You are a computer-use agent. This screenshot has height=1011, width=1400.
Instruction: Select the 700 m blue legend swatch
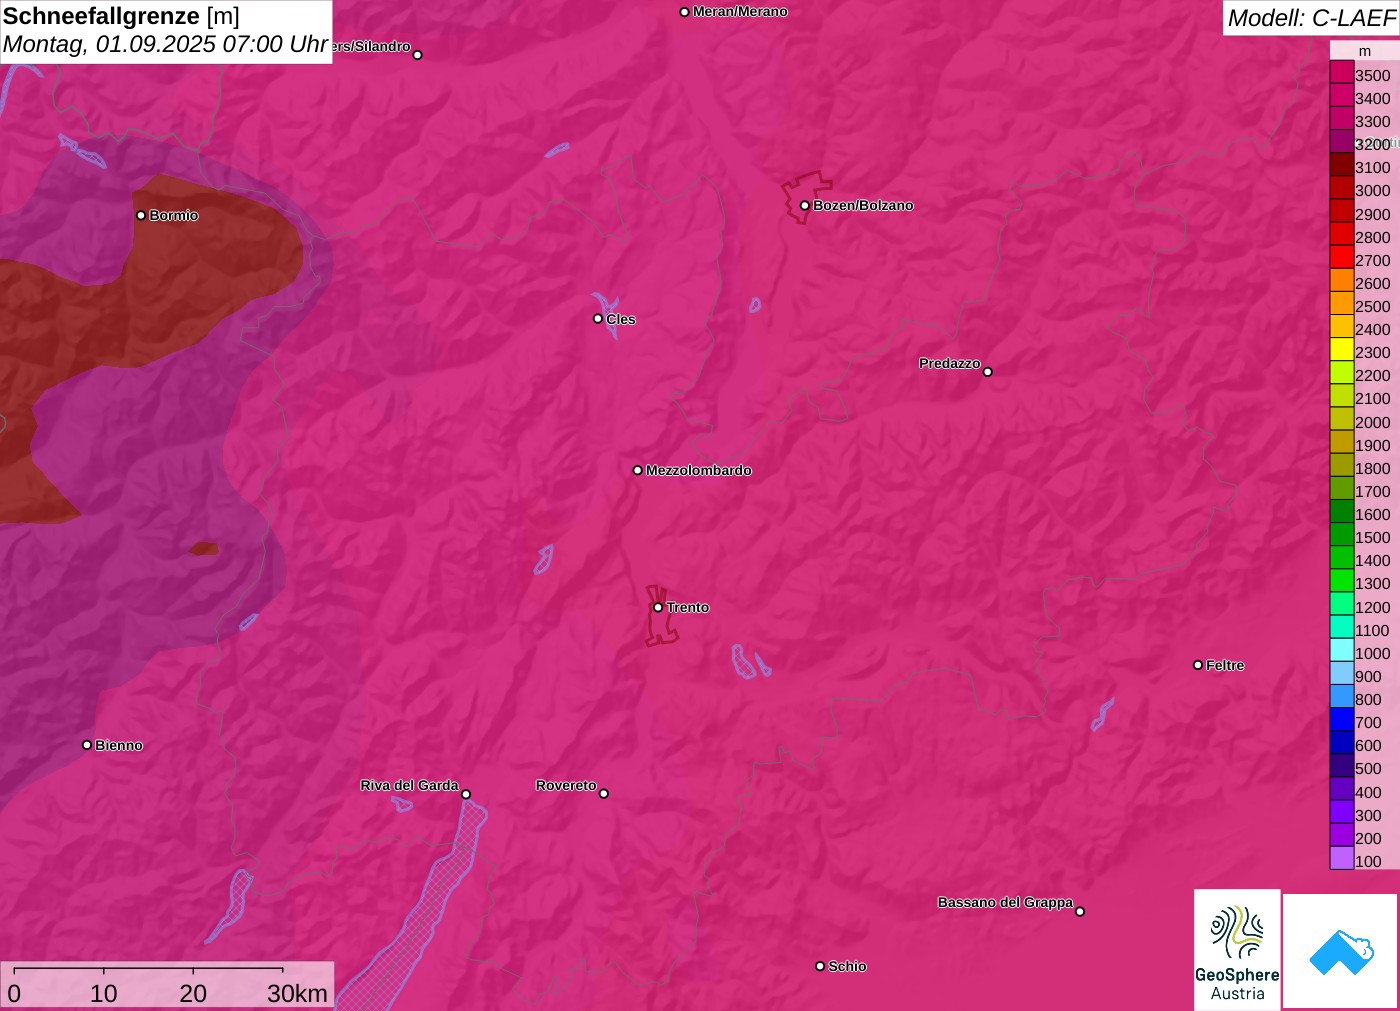[1342, 719]
